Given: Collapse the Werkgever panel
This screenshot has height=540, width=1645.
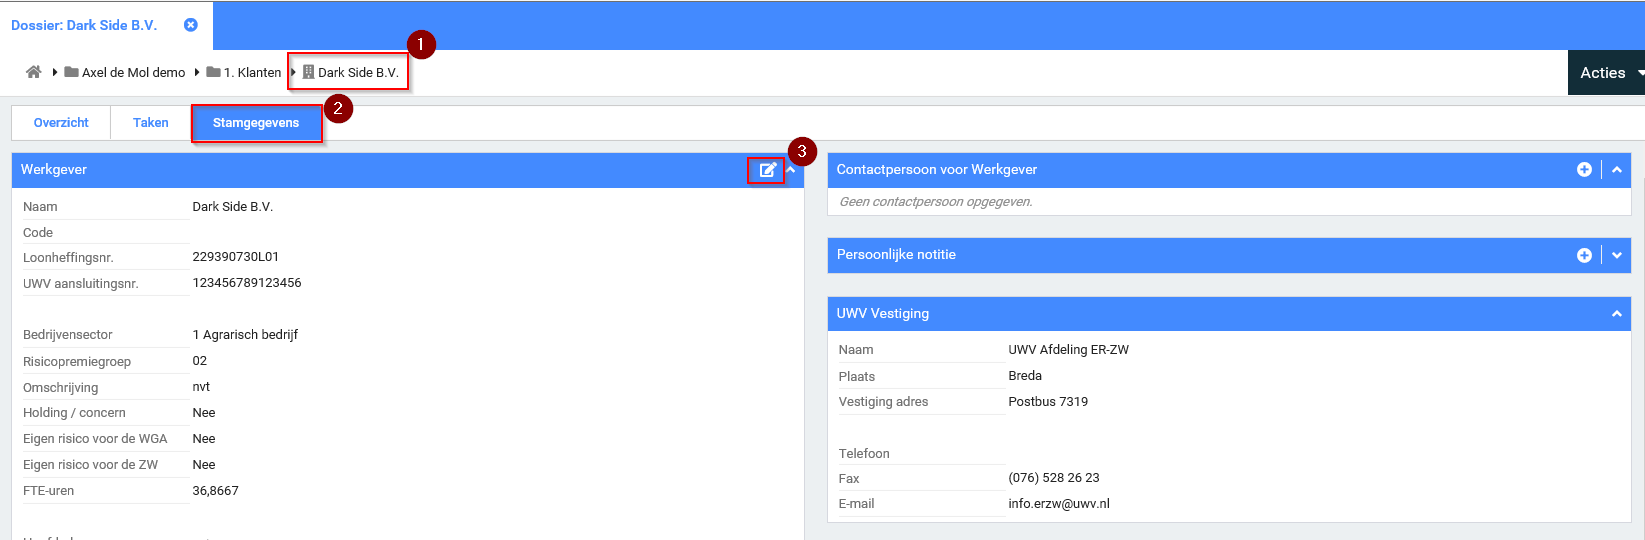Looking at the screenshot, I should coord(791,170).
